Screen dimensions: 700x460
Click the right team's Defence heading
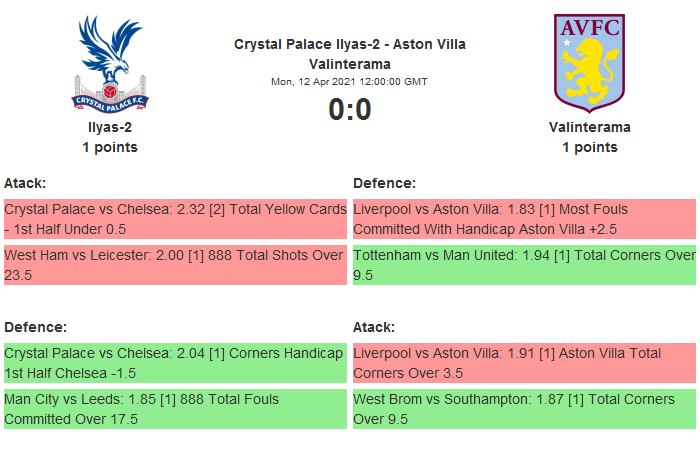click(x=384, y=183)
